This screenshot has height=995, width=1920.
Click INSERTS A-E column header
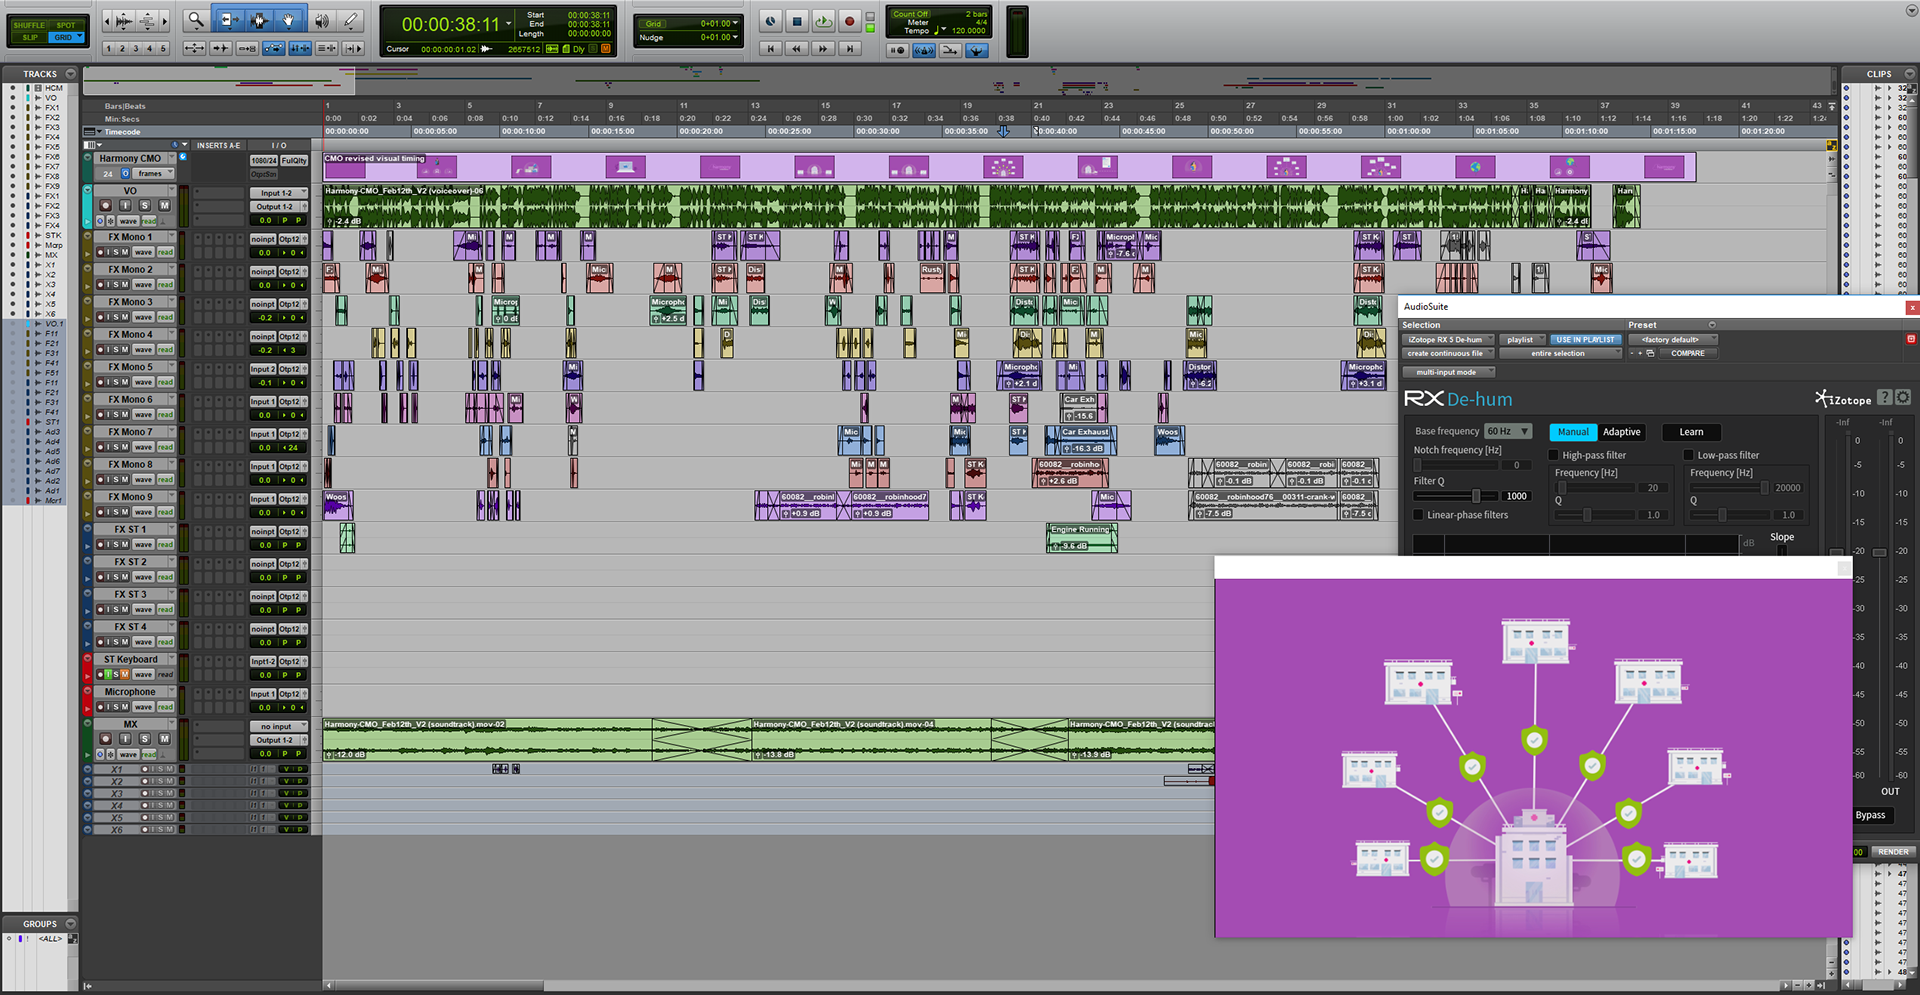[x=218, y=145]
